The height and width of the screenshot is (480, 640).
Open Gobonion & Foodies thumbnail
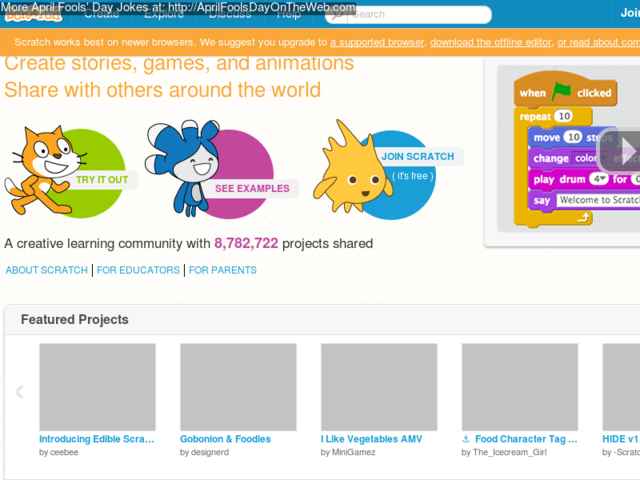pos(238,387)
